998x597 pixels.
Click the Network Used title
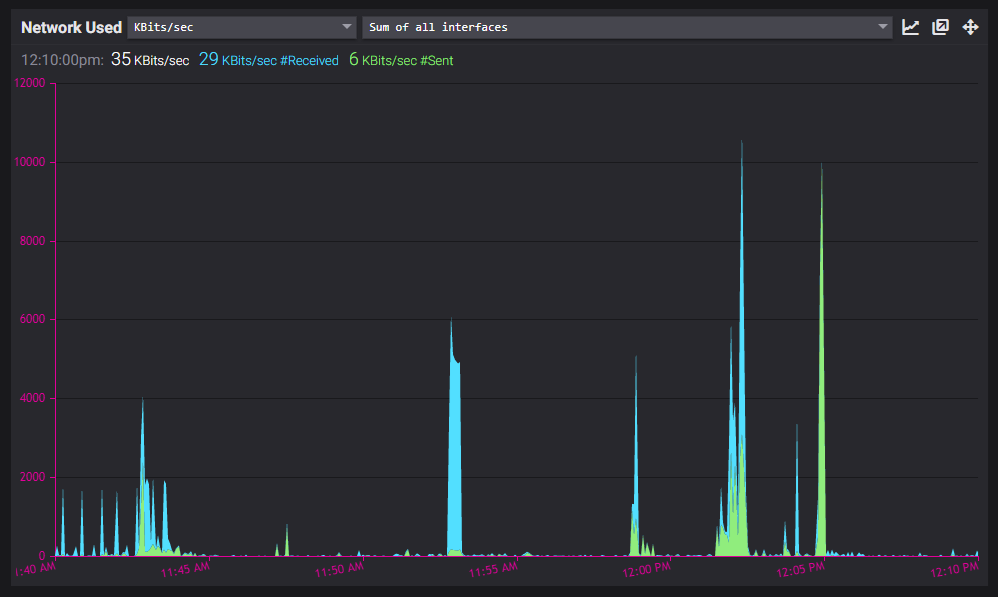[71, 27]
